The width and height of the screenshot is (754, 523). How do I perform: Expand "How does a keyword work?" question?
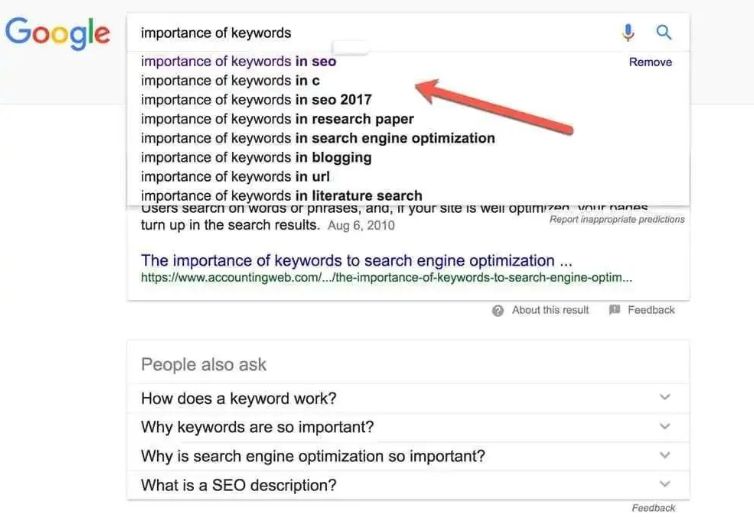[x=665, y=398]
